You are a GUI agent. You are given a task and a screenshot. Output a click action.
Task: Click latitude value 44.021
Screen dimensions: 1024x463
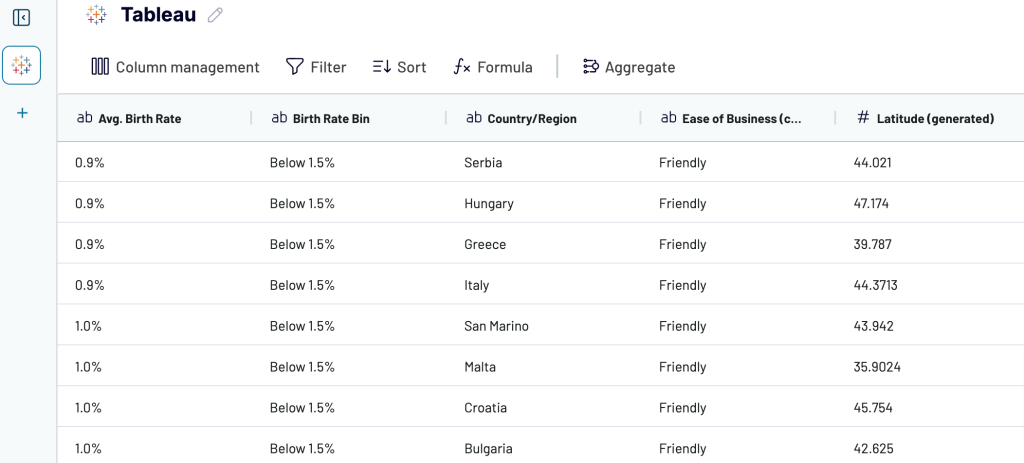point(872,163)
